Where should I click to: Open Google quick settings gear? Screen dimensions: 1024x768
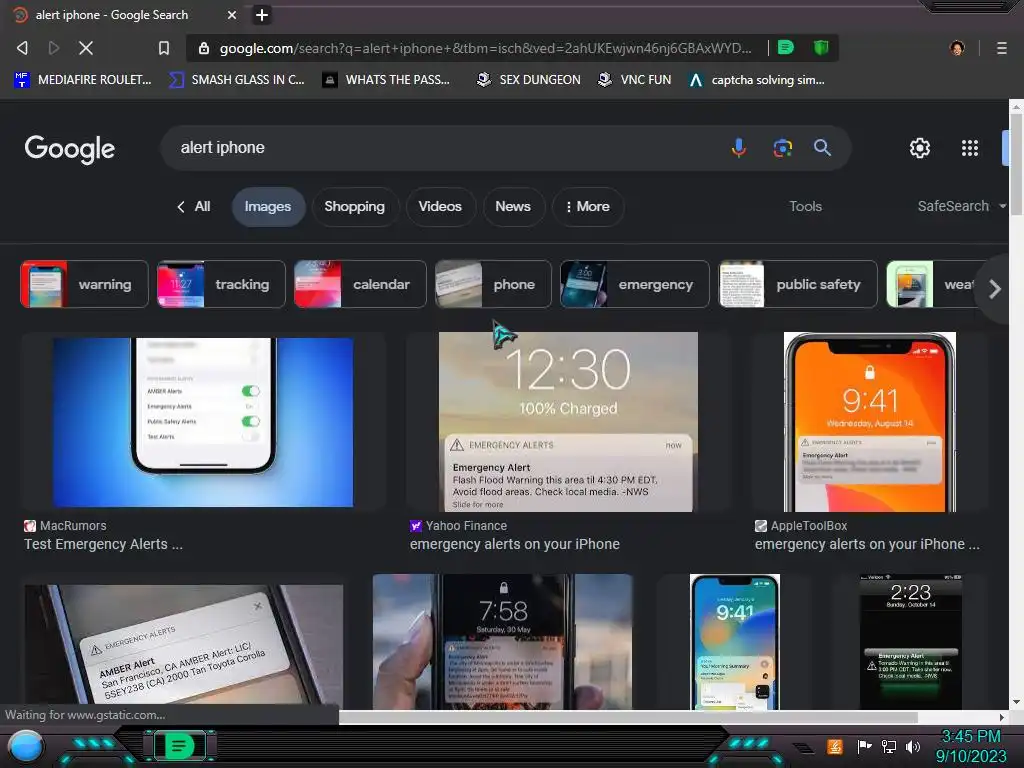coord(920,148)
